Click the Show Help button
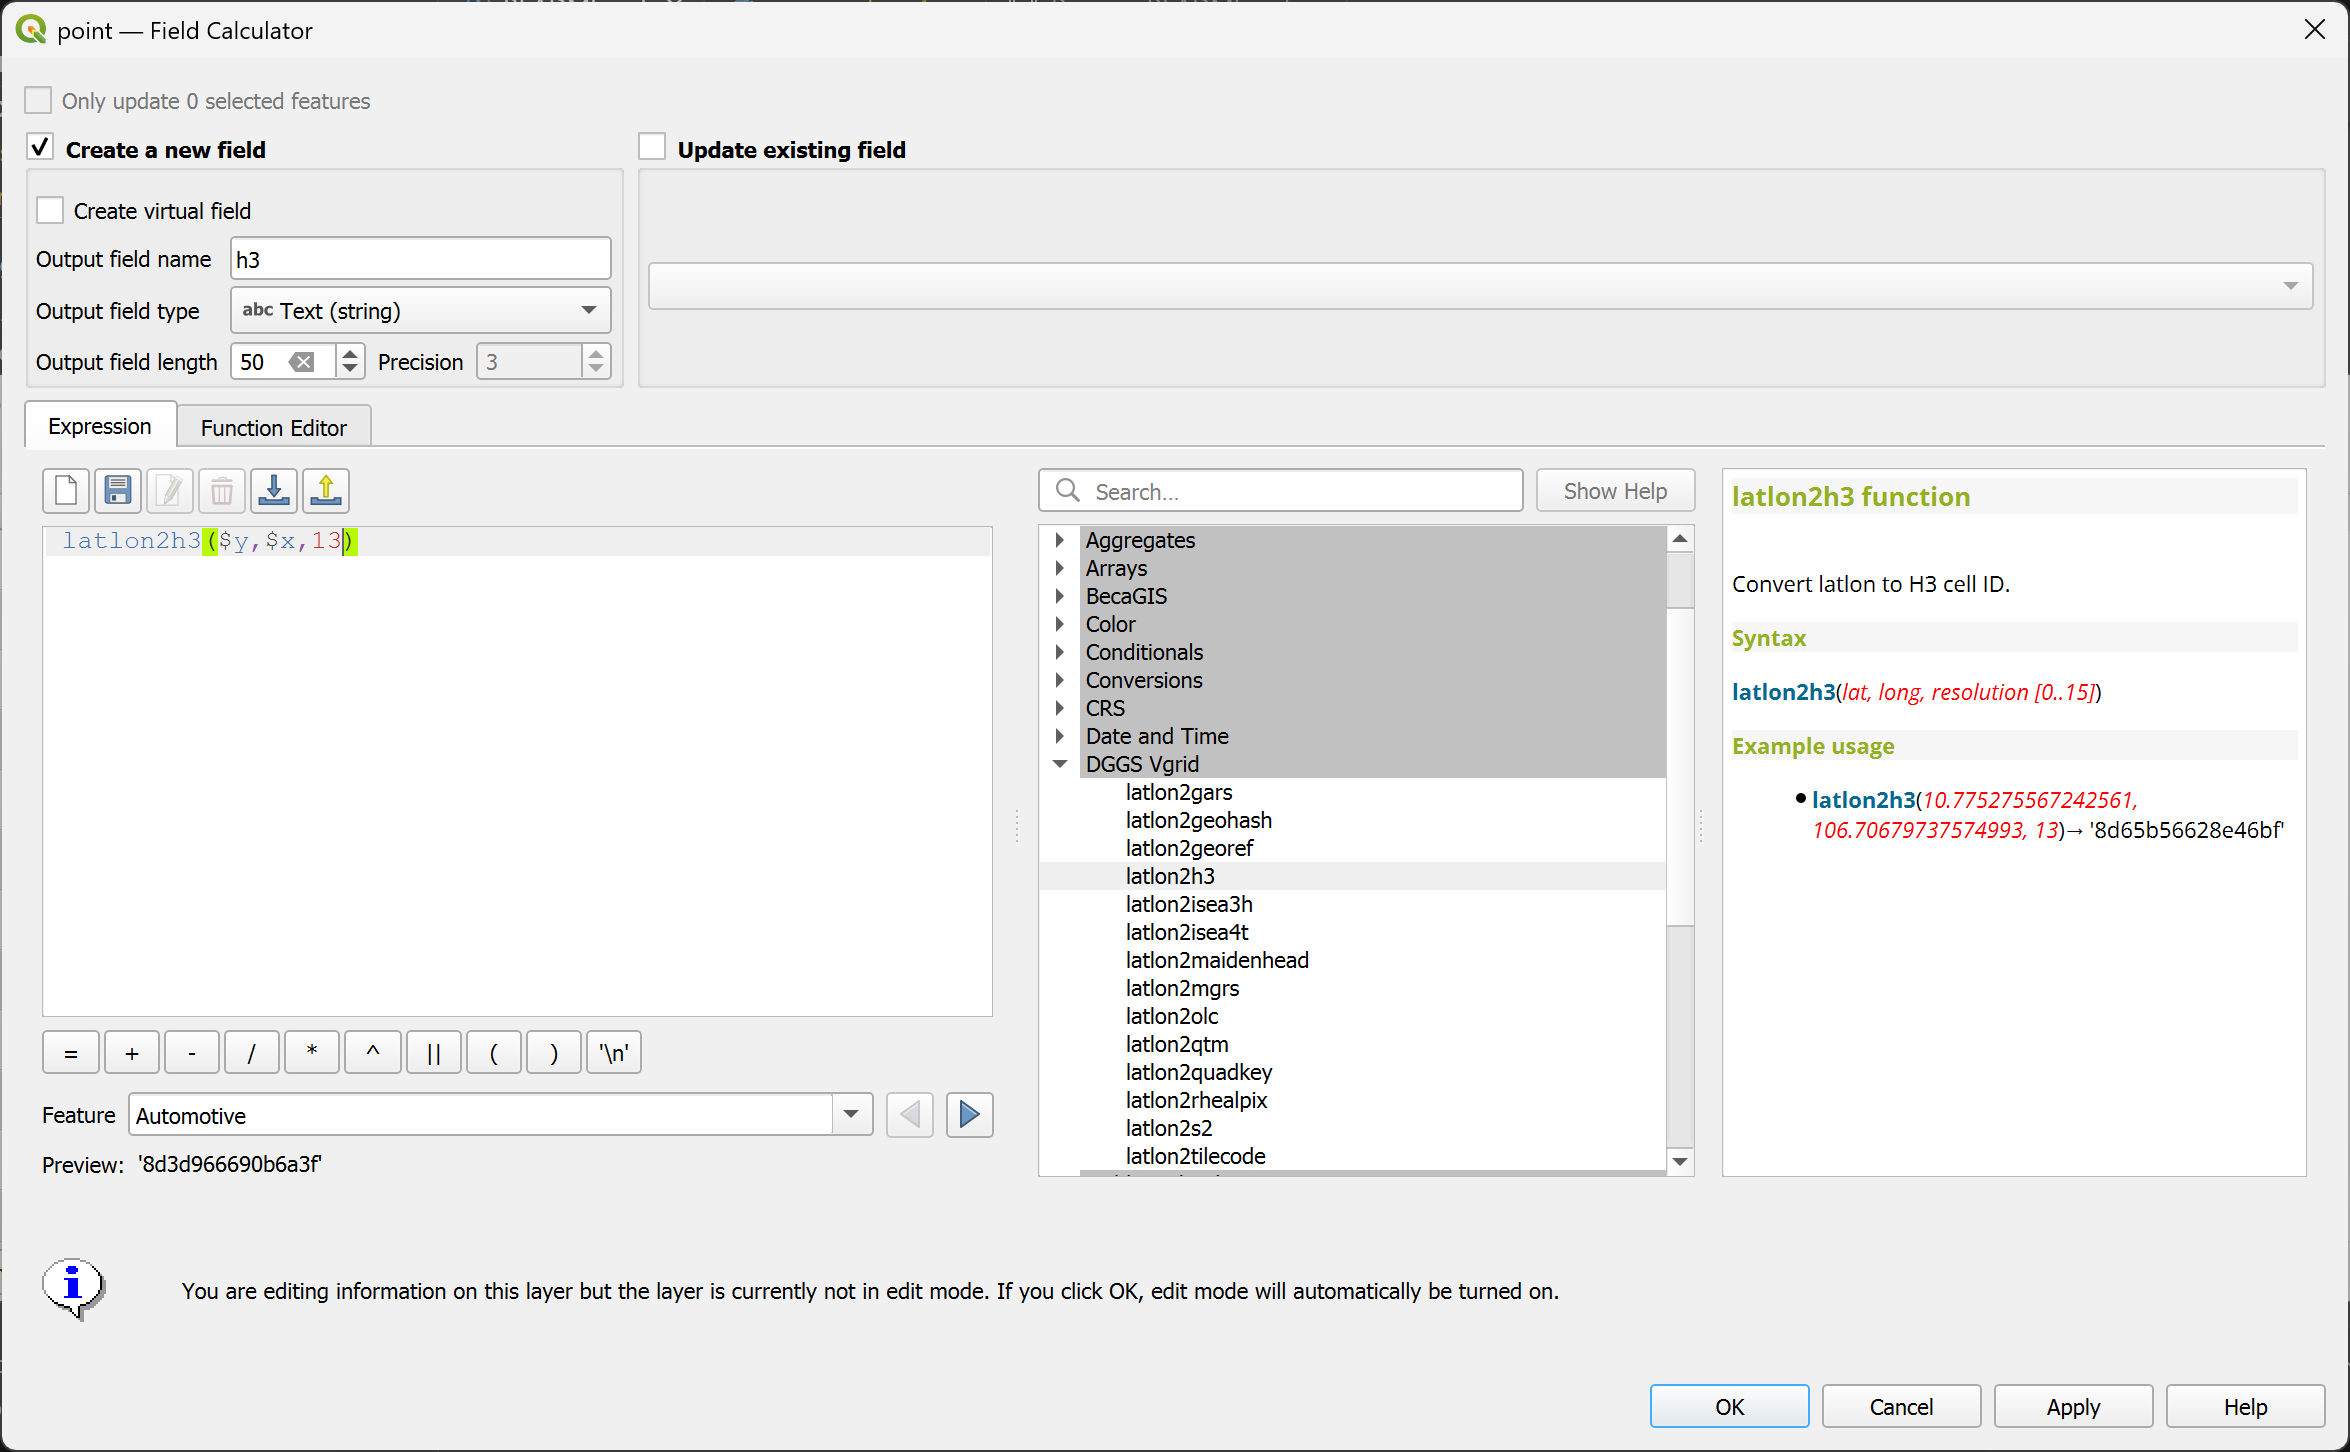This screenshot has height=1452, width=2350. coord(1614,491)
